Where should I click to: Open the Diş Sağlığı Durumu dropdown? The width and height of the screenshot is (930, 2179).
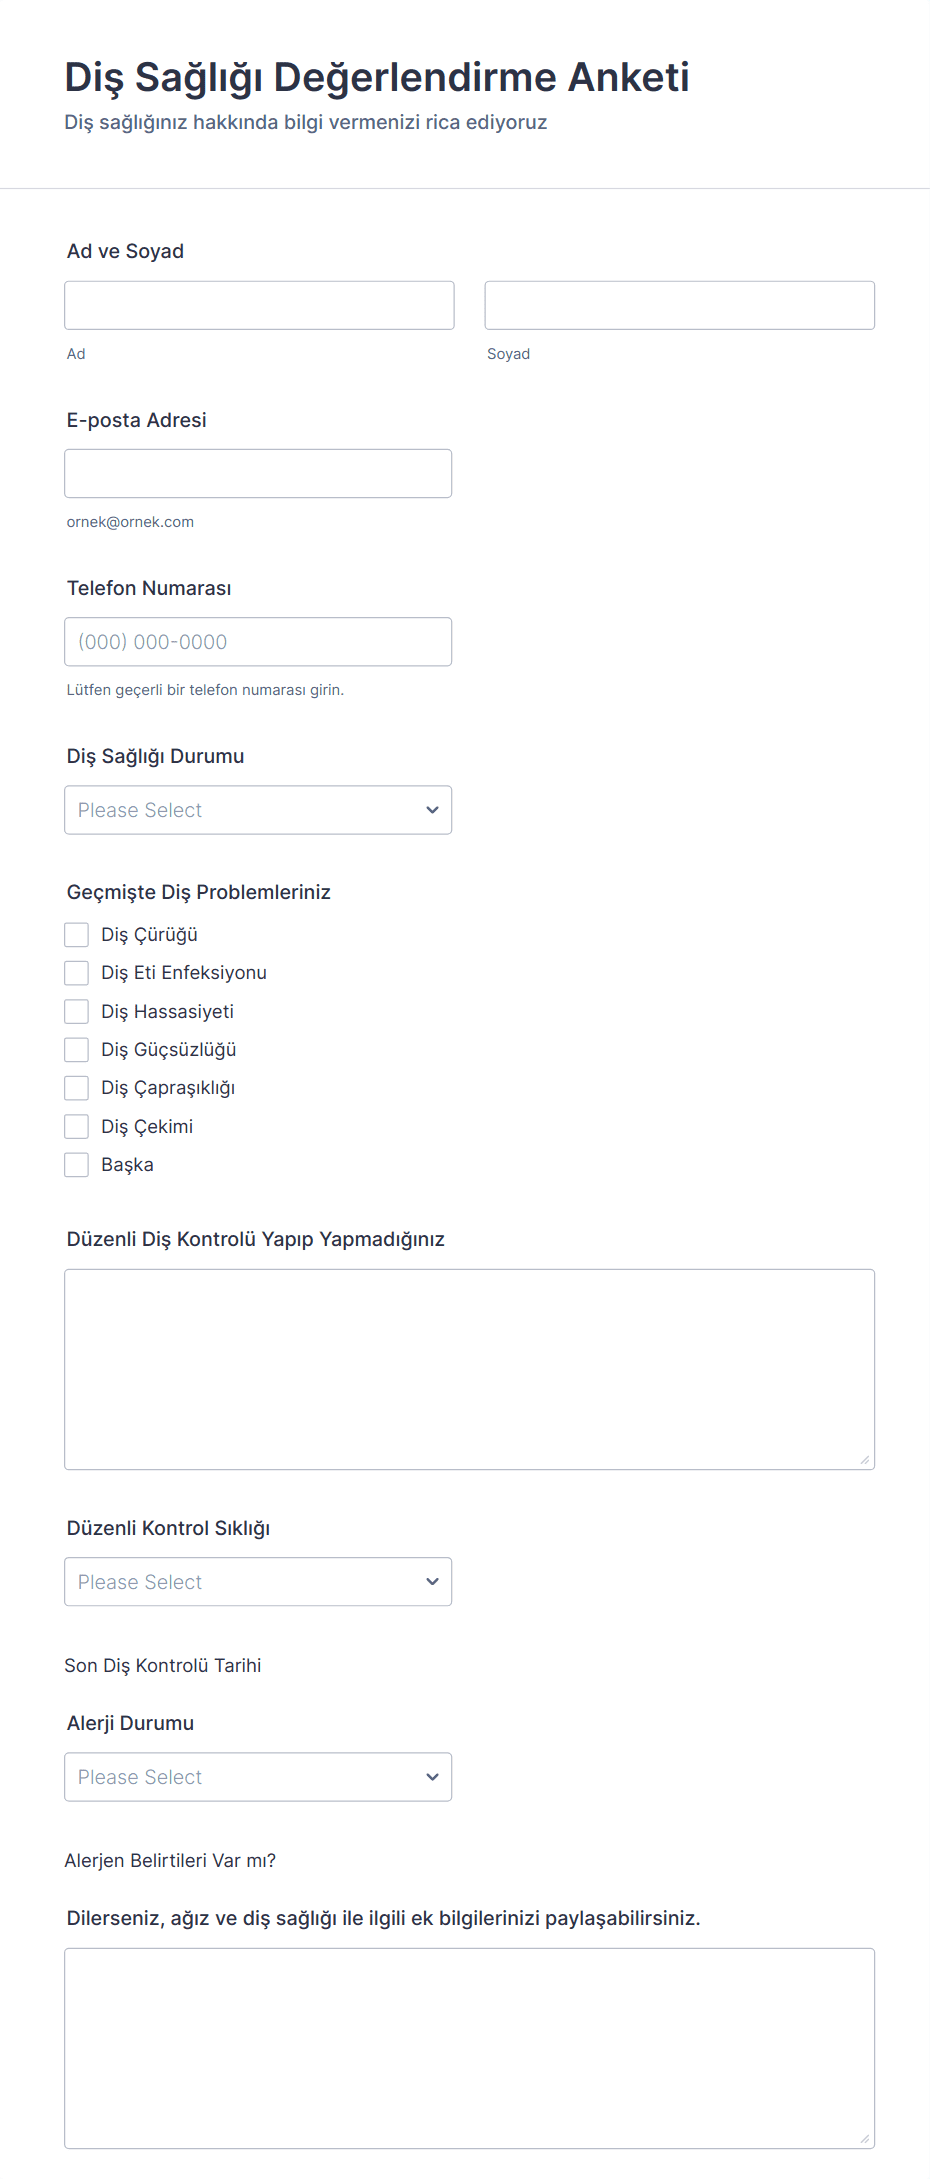click(258, 810)
